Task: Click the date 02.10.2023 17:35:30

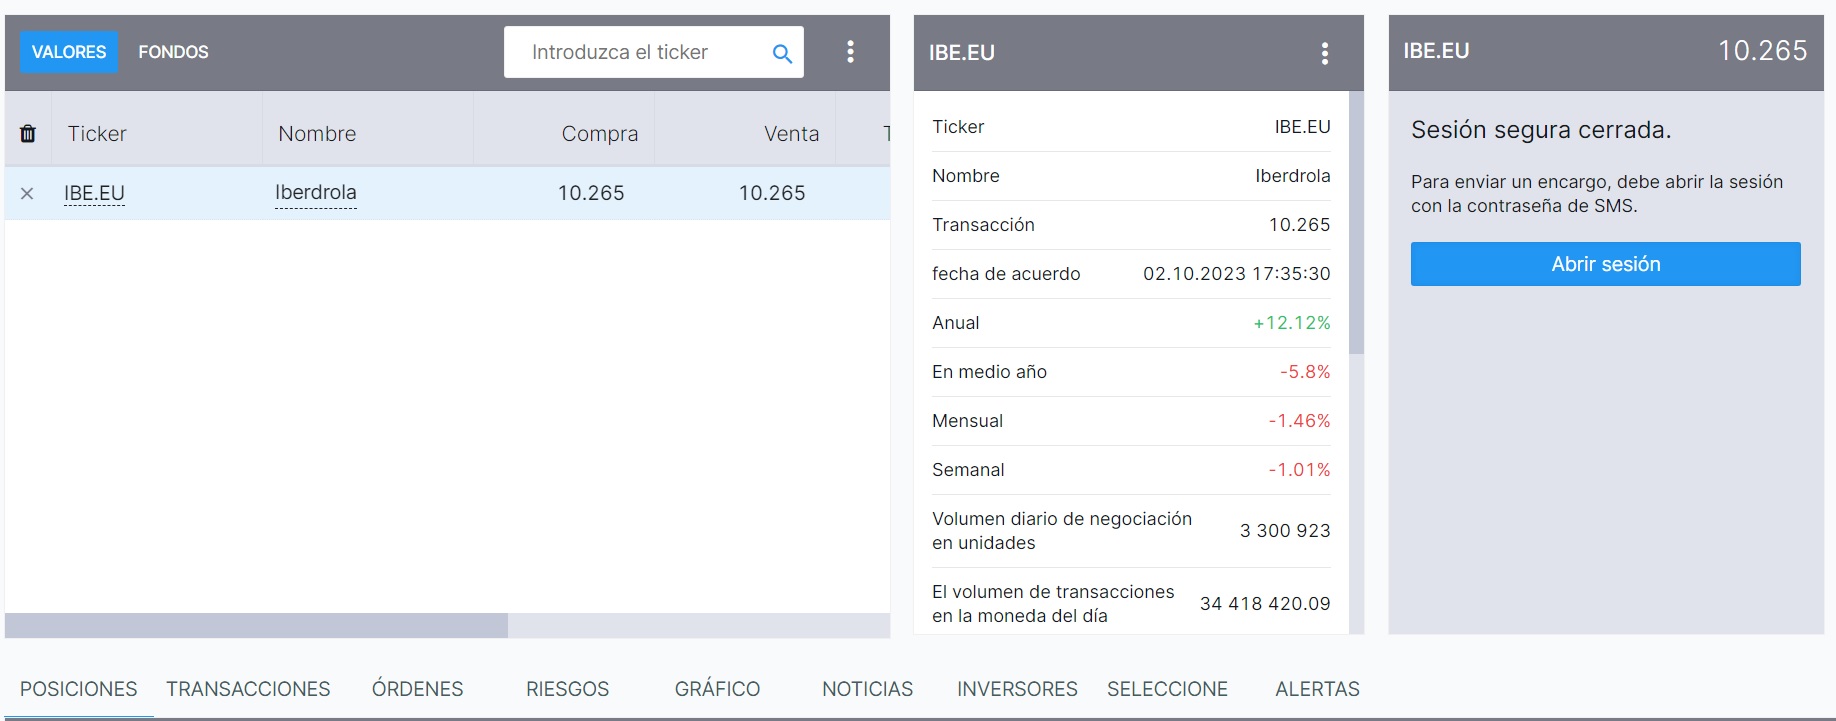Action: pos(1237,274)
